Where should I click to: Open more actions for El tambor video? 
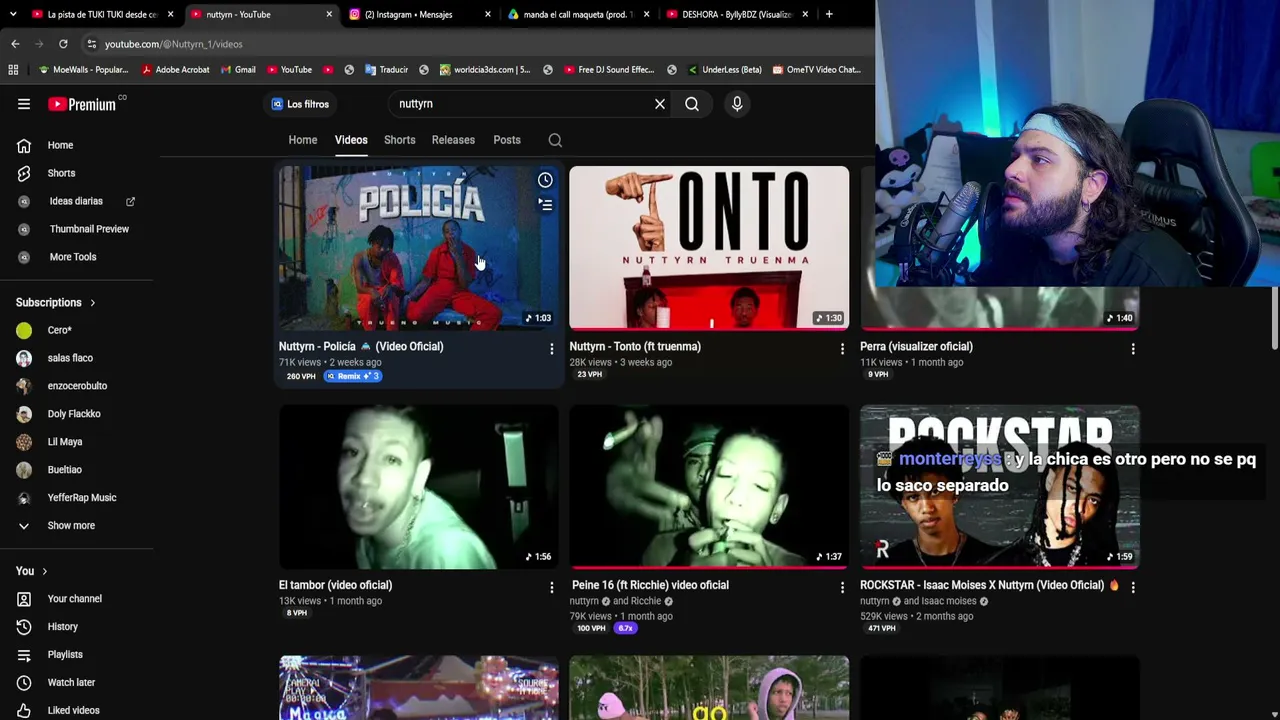[551, 588]
